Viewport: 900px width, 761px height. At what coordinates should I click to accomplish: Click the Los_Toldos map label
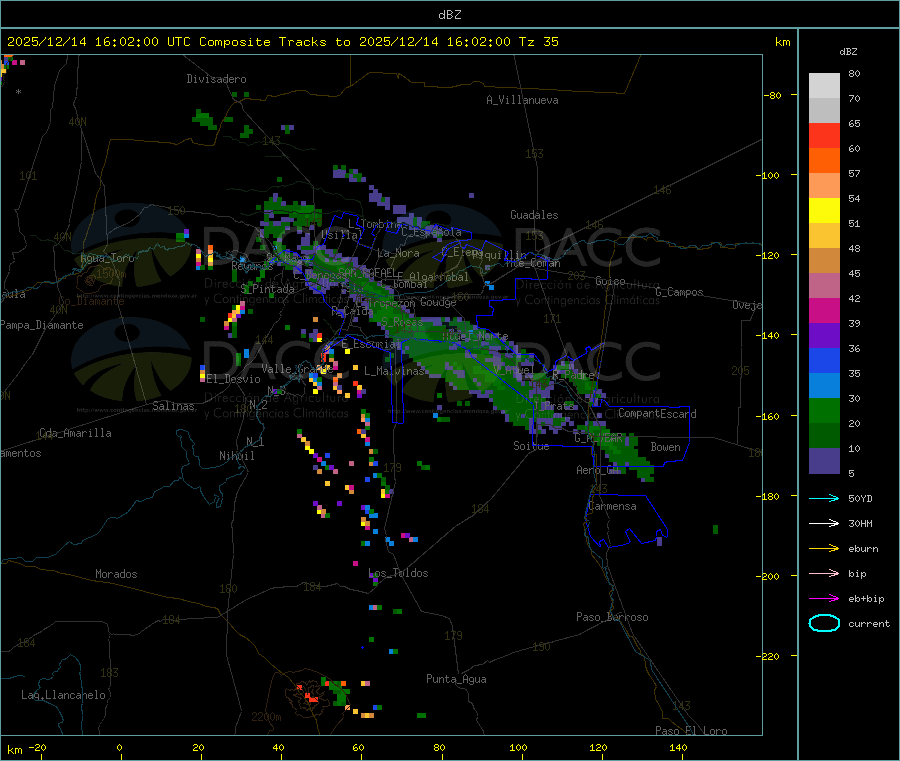[398, 573]
